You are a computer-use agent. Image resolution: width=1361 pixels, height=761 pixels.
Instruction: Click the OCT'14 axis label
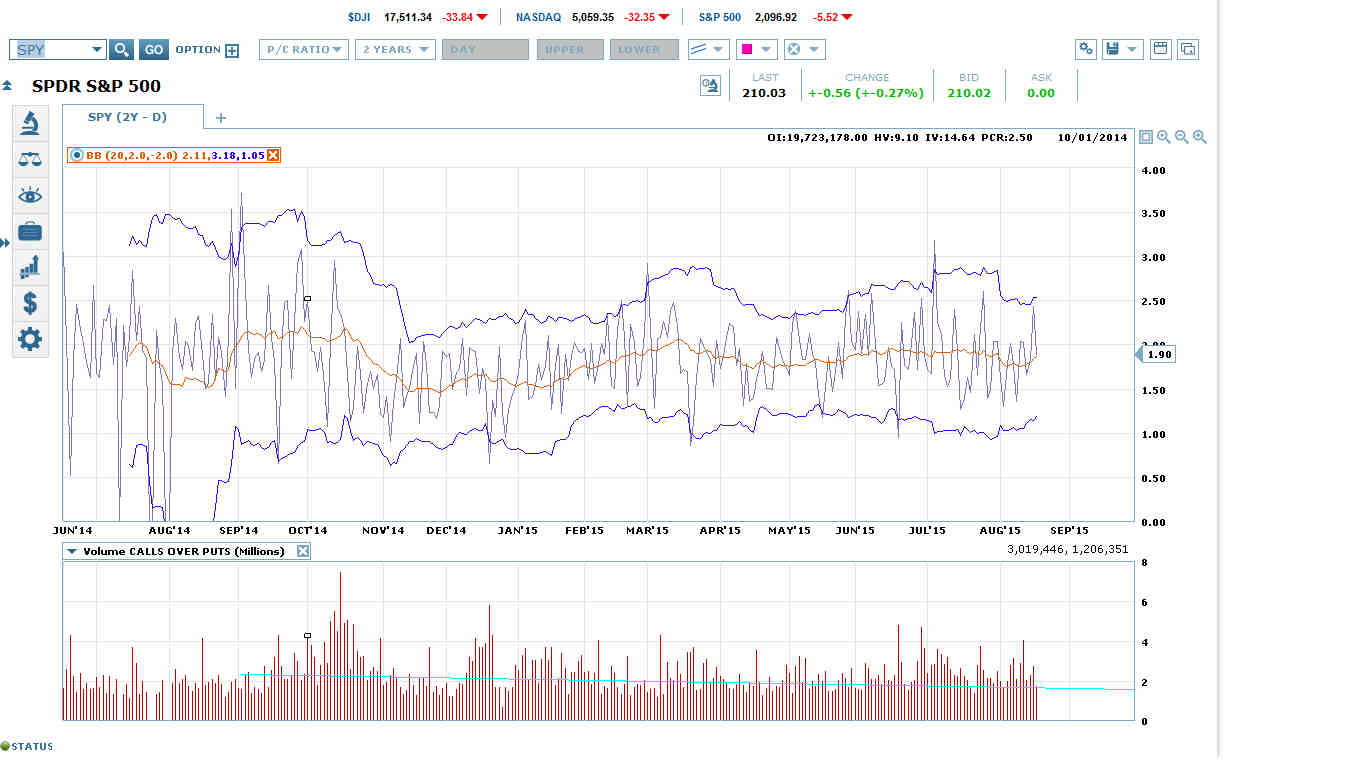(308, 530)
